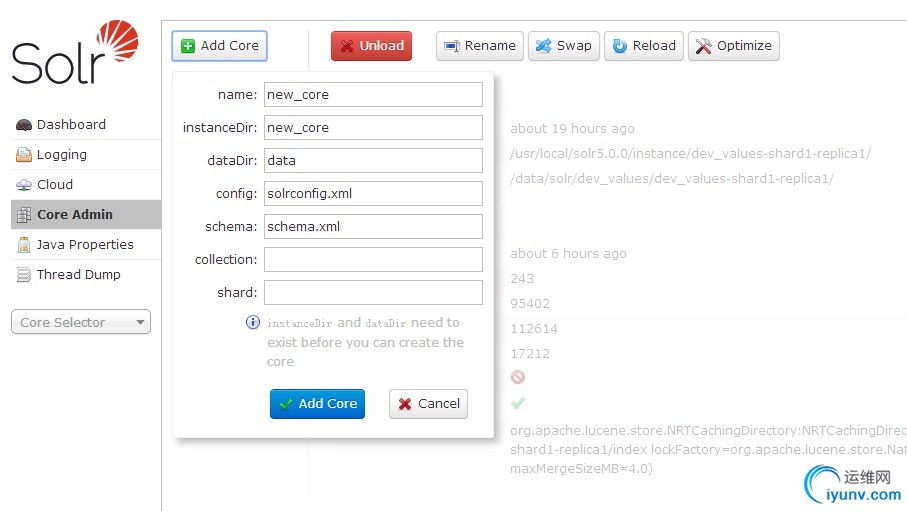The height and width of the screenshot is (511, 907).
Task: Click the Cloud icon in sidebar
Action: point(24,185)
